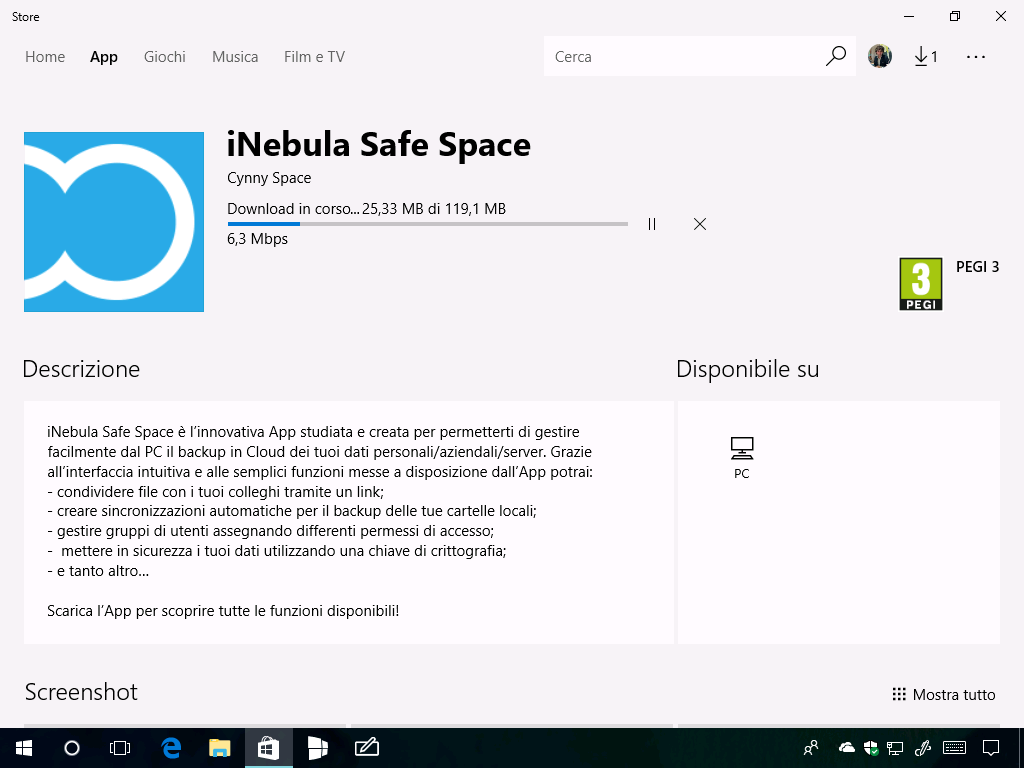Open the Musica tab

235,57
